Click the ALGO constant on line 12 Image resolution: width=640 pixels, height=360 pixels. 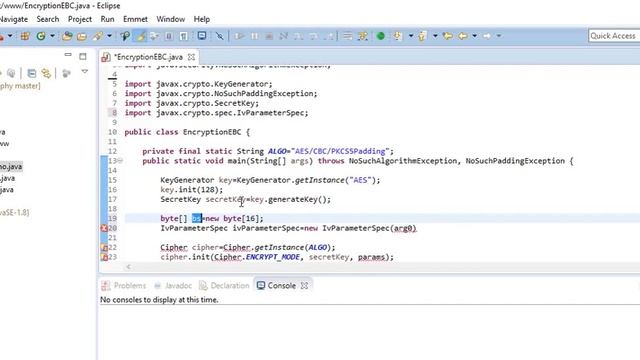pyautogui.click(x=278, y=151)
